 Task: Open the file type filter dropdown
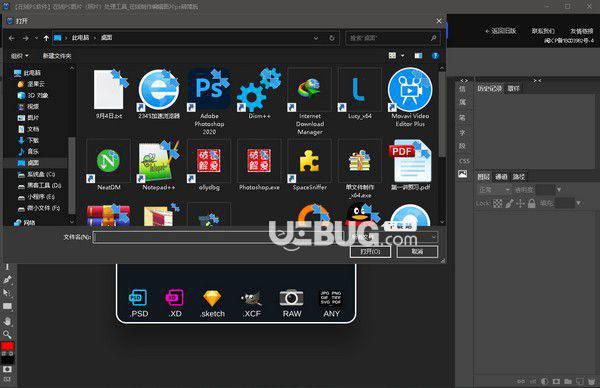tap(434, 237)
